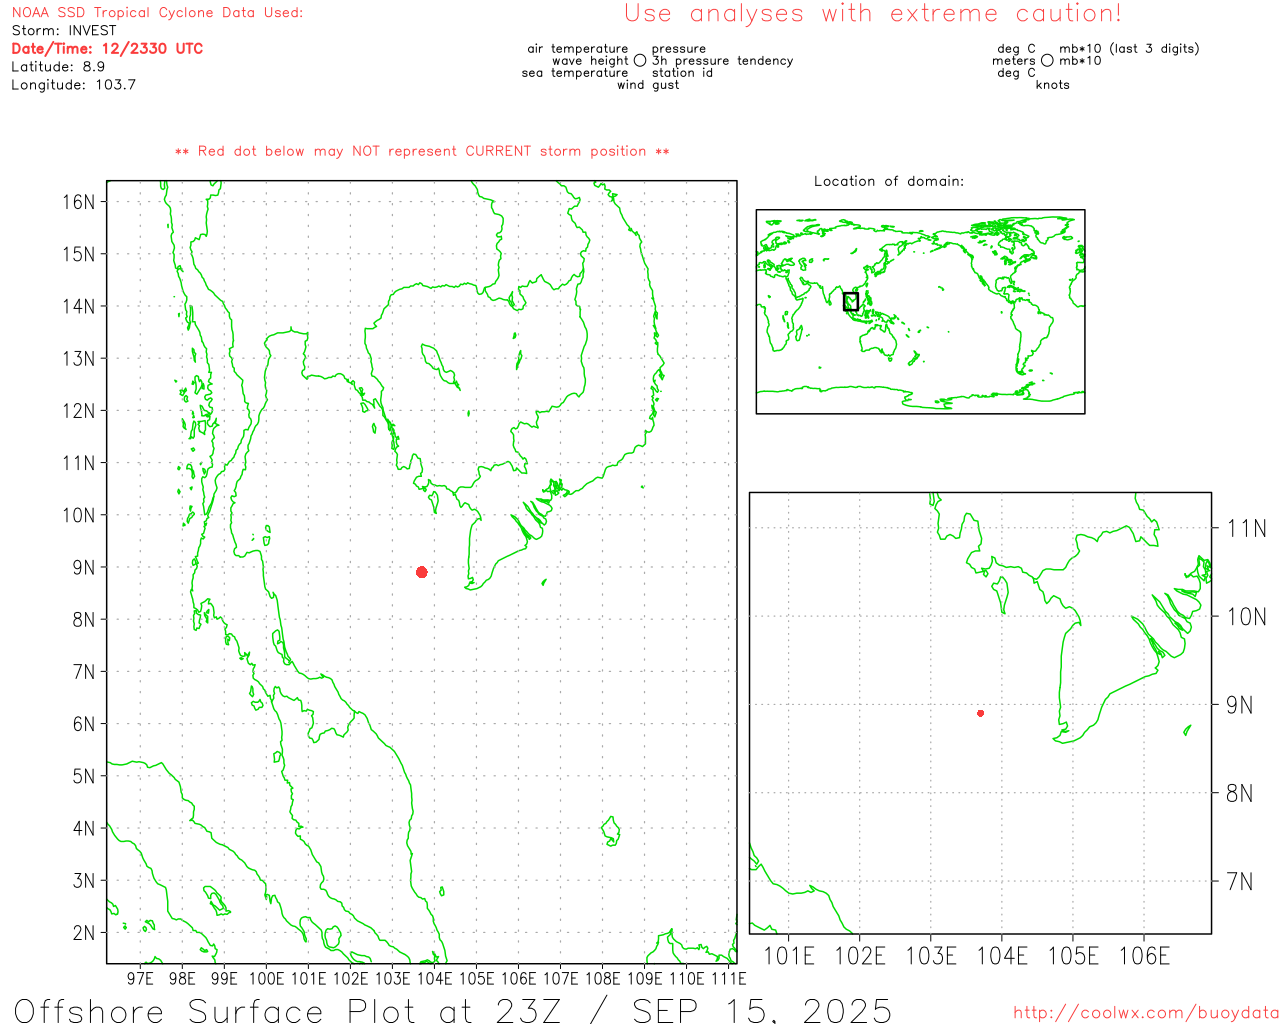
Task: Click the 2N latitude label on main map
Action: coord(84,933)
